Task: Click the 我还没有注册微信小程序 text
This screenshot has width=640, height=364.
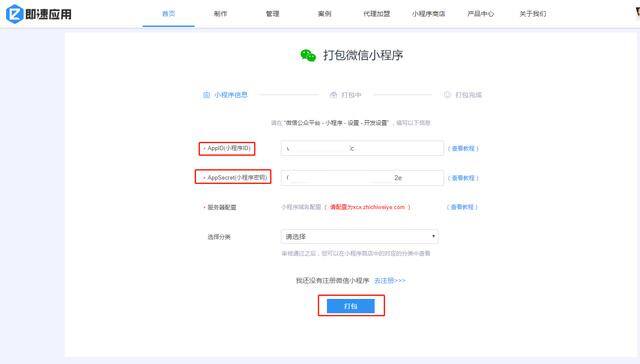Action: coord(333,280)
